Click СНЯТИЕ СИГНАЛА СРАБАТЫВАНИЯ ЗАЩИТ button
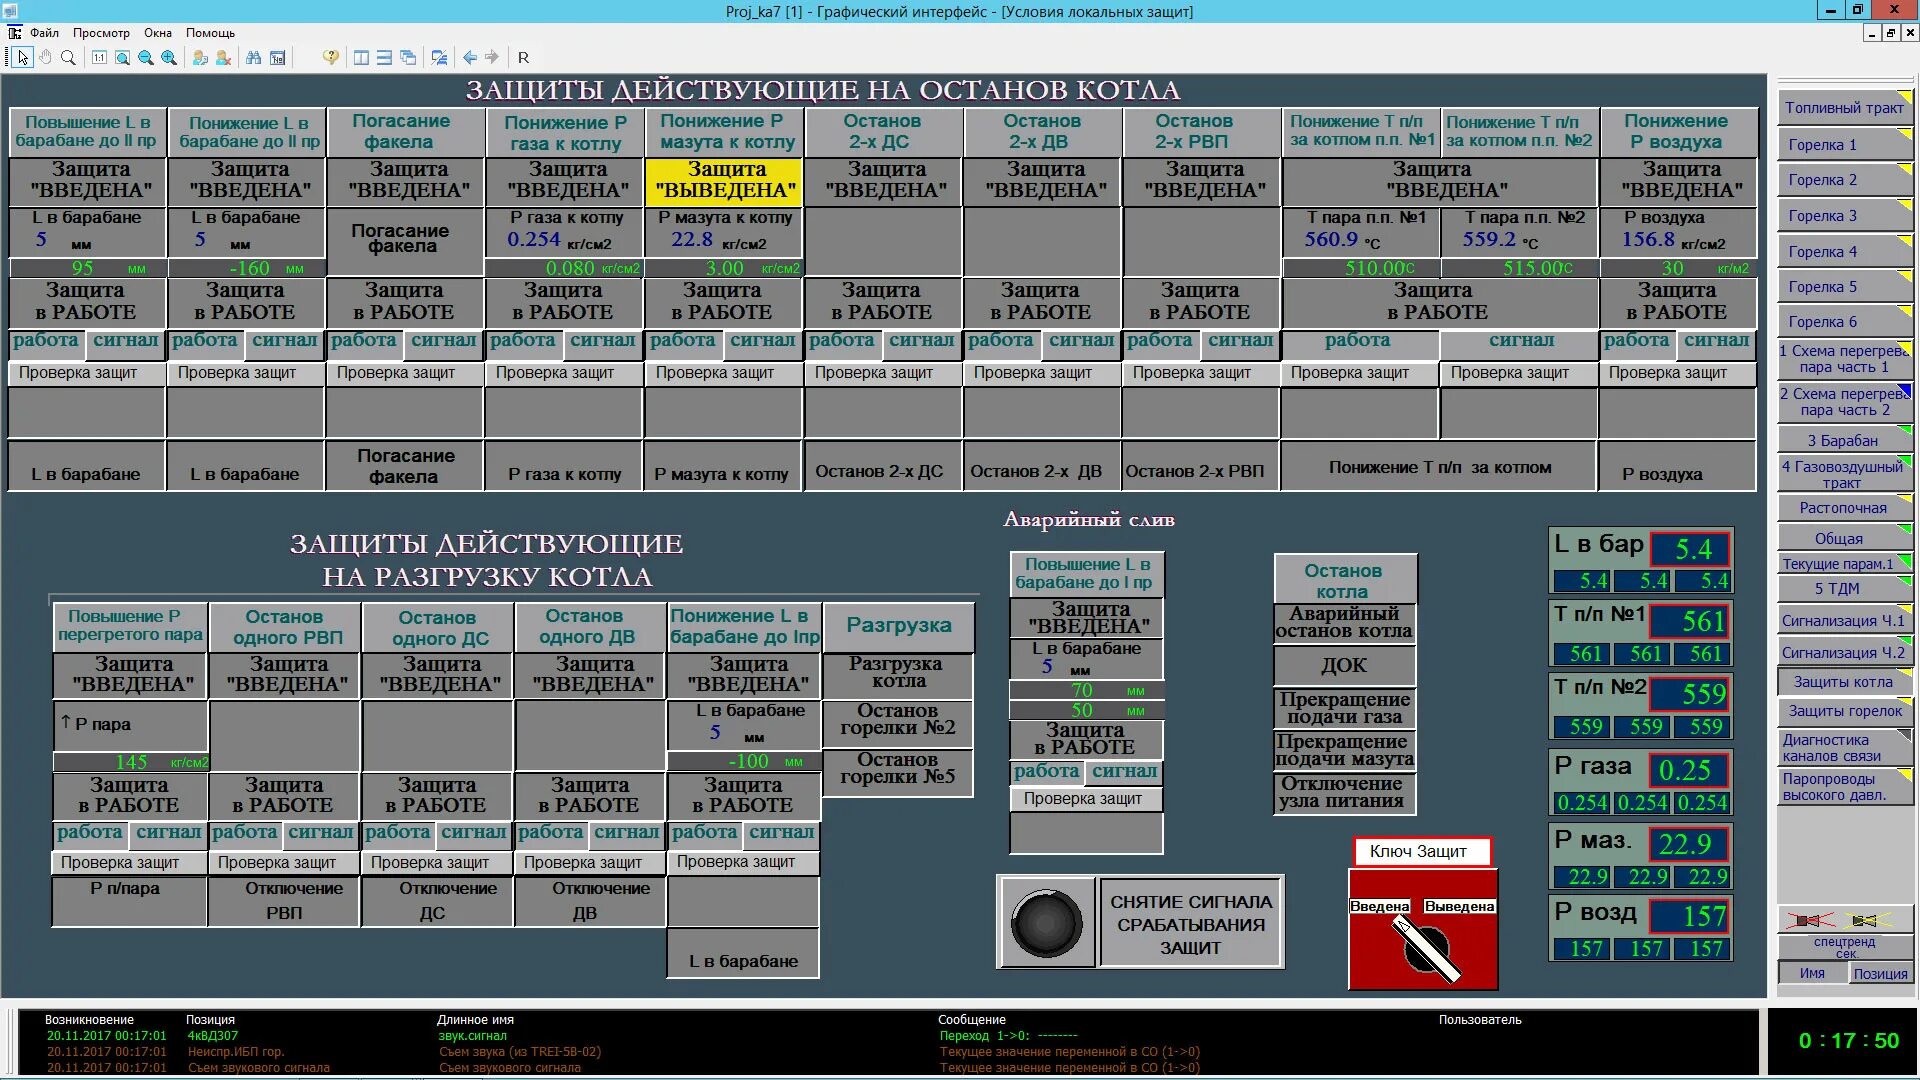The width and height of the screenshot is (1920, 1080). [1190, 924]
